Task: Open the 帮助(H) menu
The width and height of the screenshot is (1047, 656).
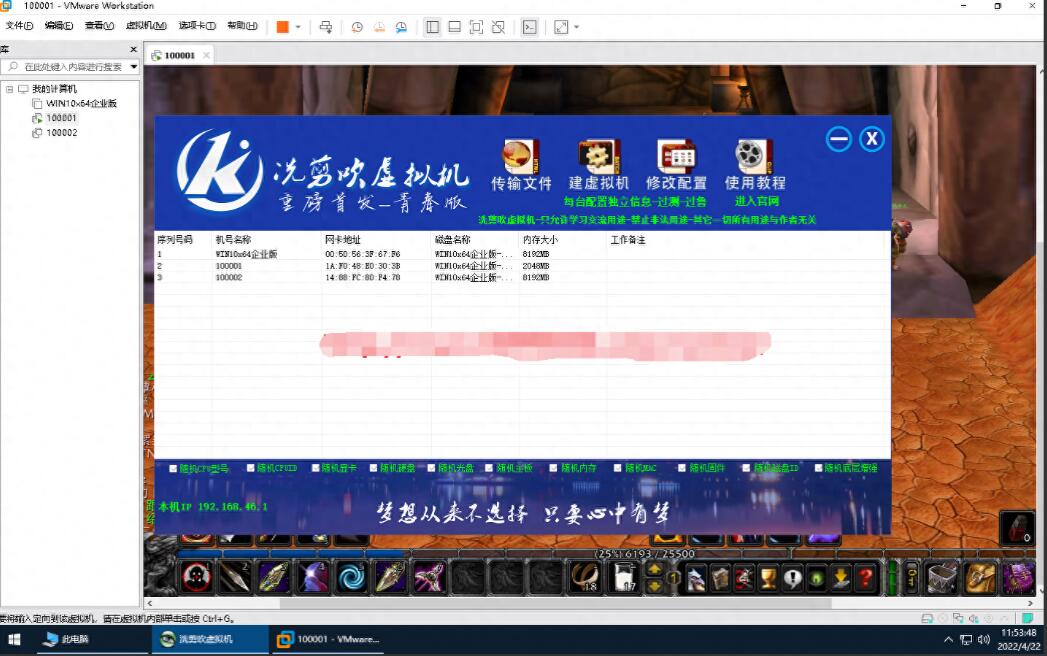Action: [242, 25]
